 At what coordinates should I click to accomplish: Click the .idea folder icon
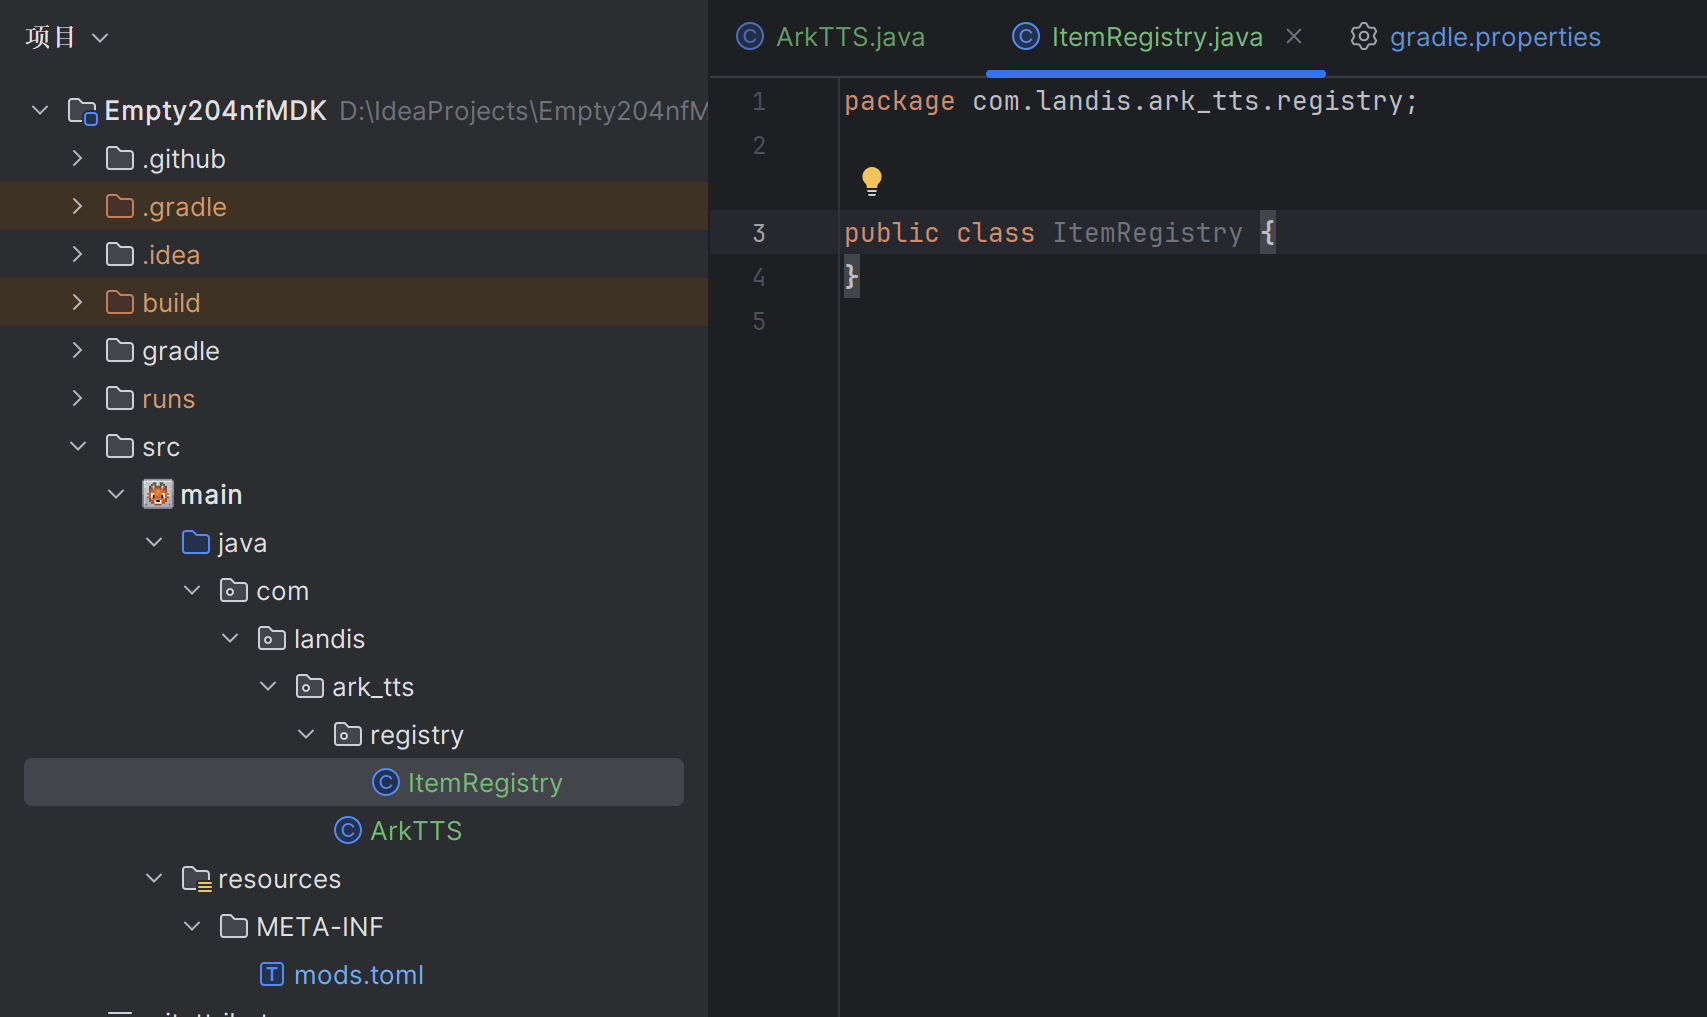pos(120,254)
